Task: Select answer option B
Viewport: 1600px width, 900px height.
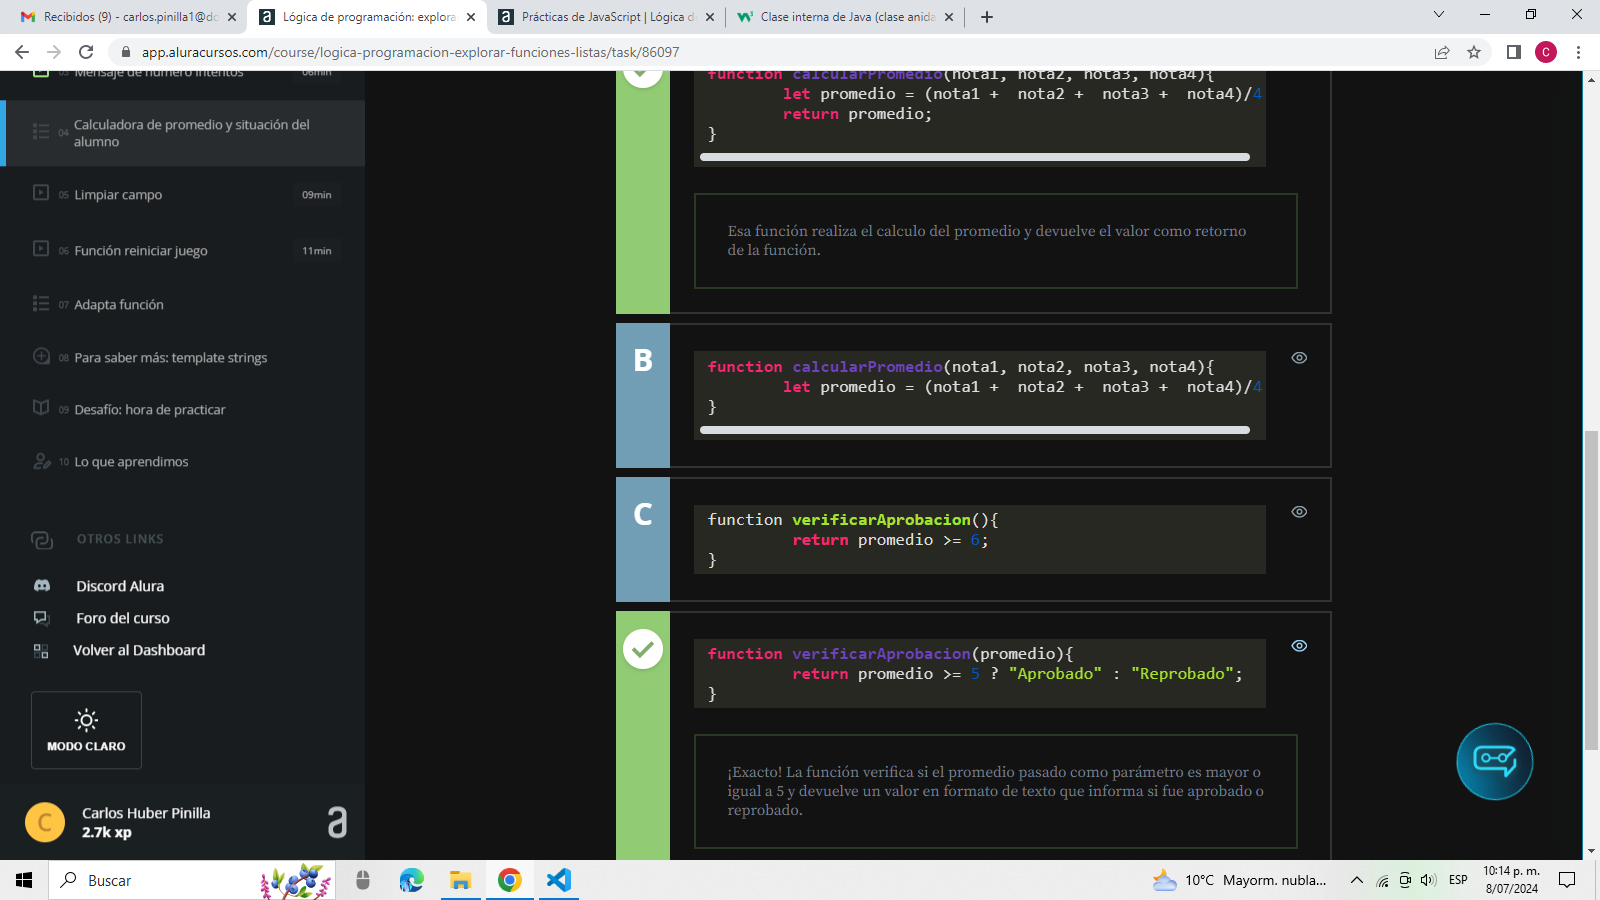Action: 643,395
